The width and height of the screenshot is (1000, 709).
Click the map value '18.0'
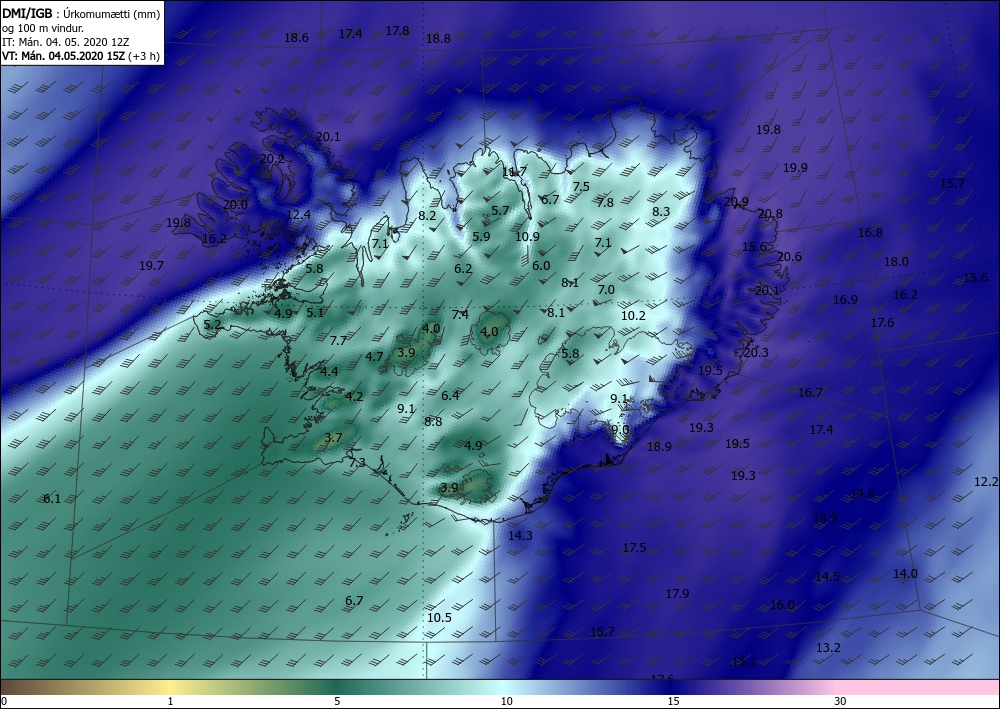click(x=896, y=261)
